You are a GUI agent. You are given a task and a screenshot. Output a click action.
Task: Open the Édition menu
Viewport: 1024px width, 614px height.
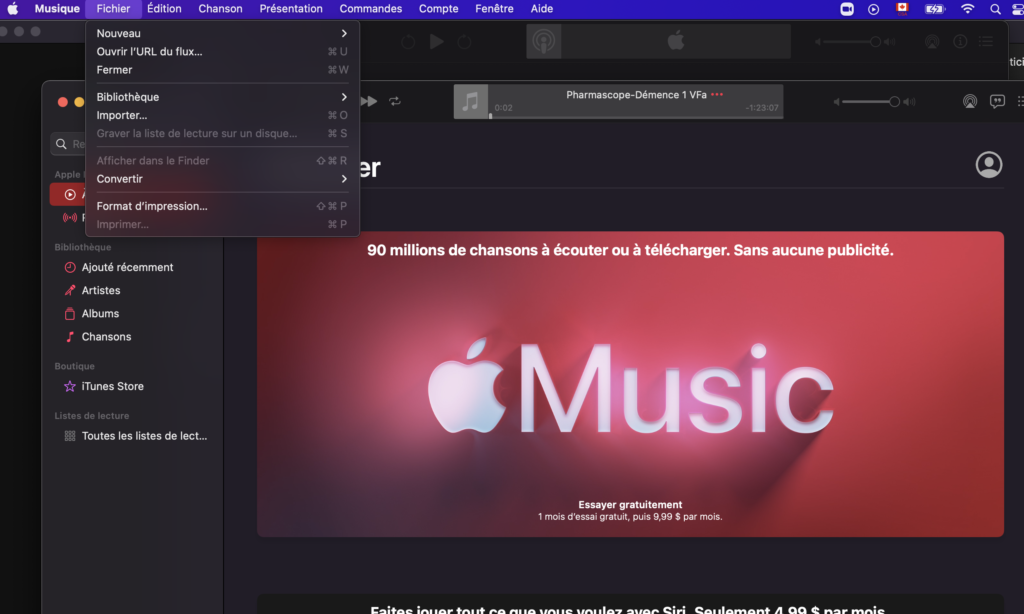164,9
